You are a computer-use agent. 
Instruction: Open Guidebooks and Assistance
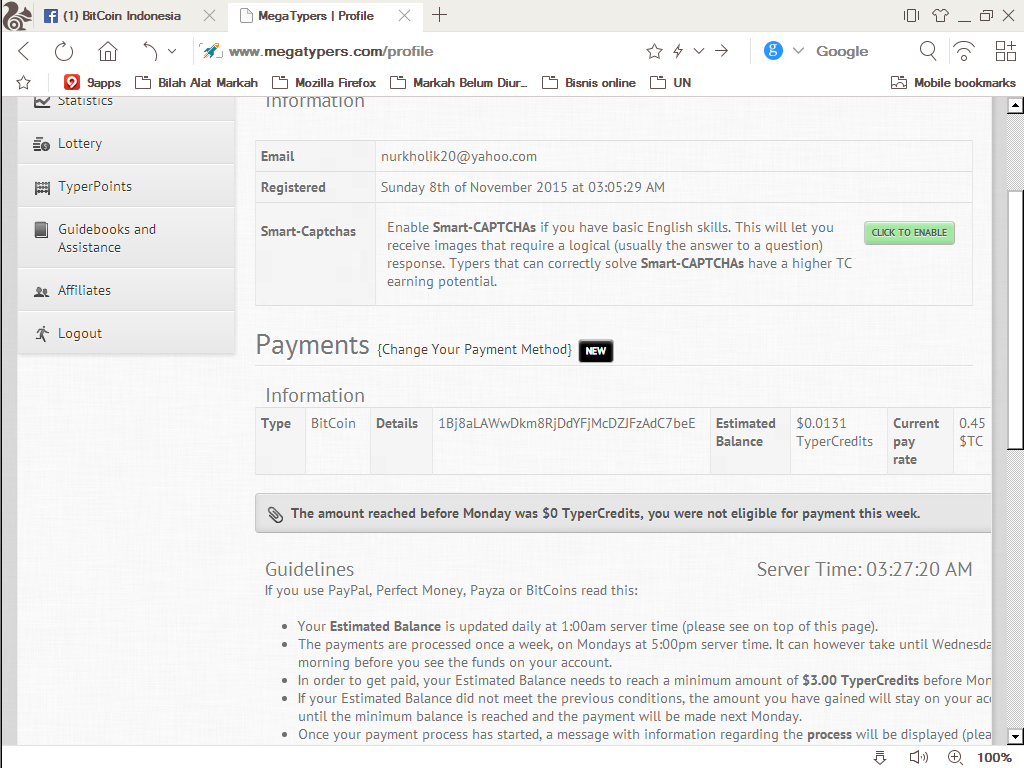click(125, 238)
